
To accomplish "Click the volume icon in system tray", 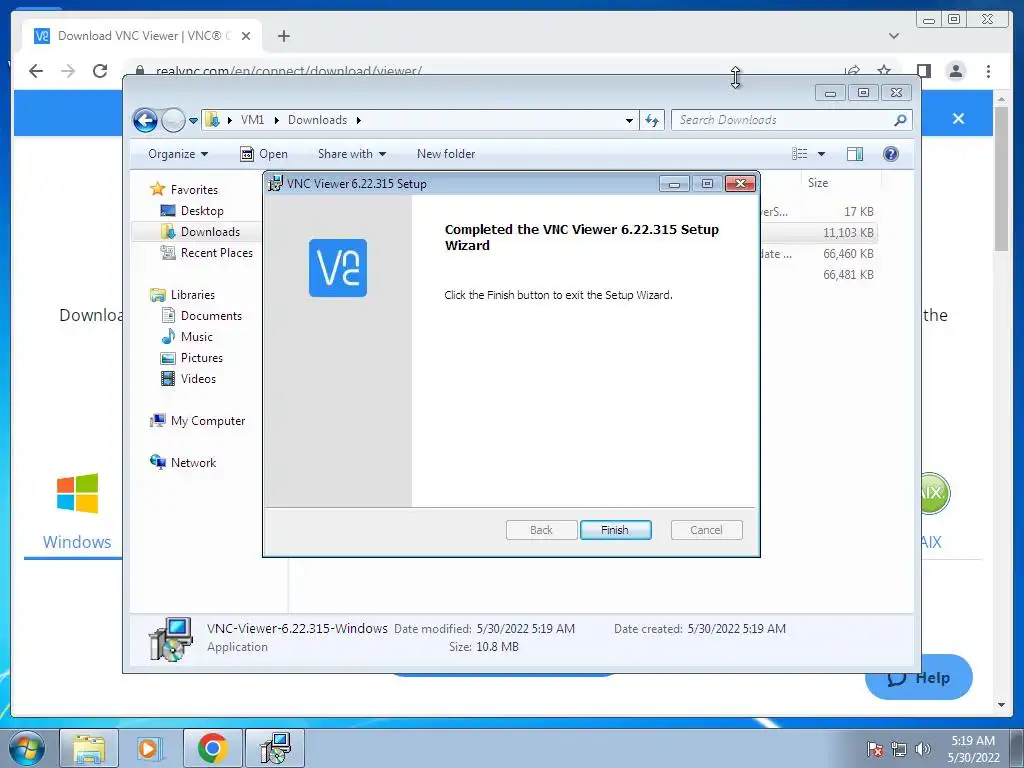I will pyautogui.click(x=923, y=749).
